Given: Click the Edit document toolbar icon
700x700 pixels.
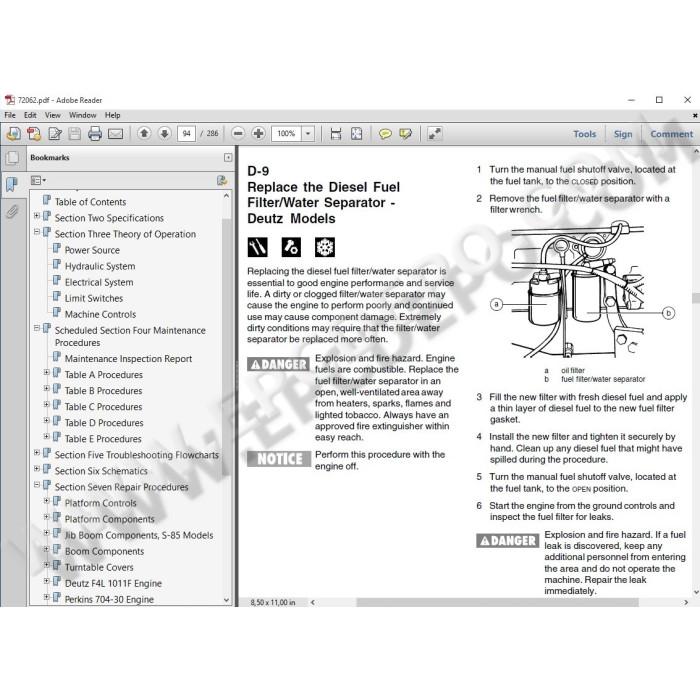Looking at the screenshot, I should 55,133.
